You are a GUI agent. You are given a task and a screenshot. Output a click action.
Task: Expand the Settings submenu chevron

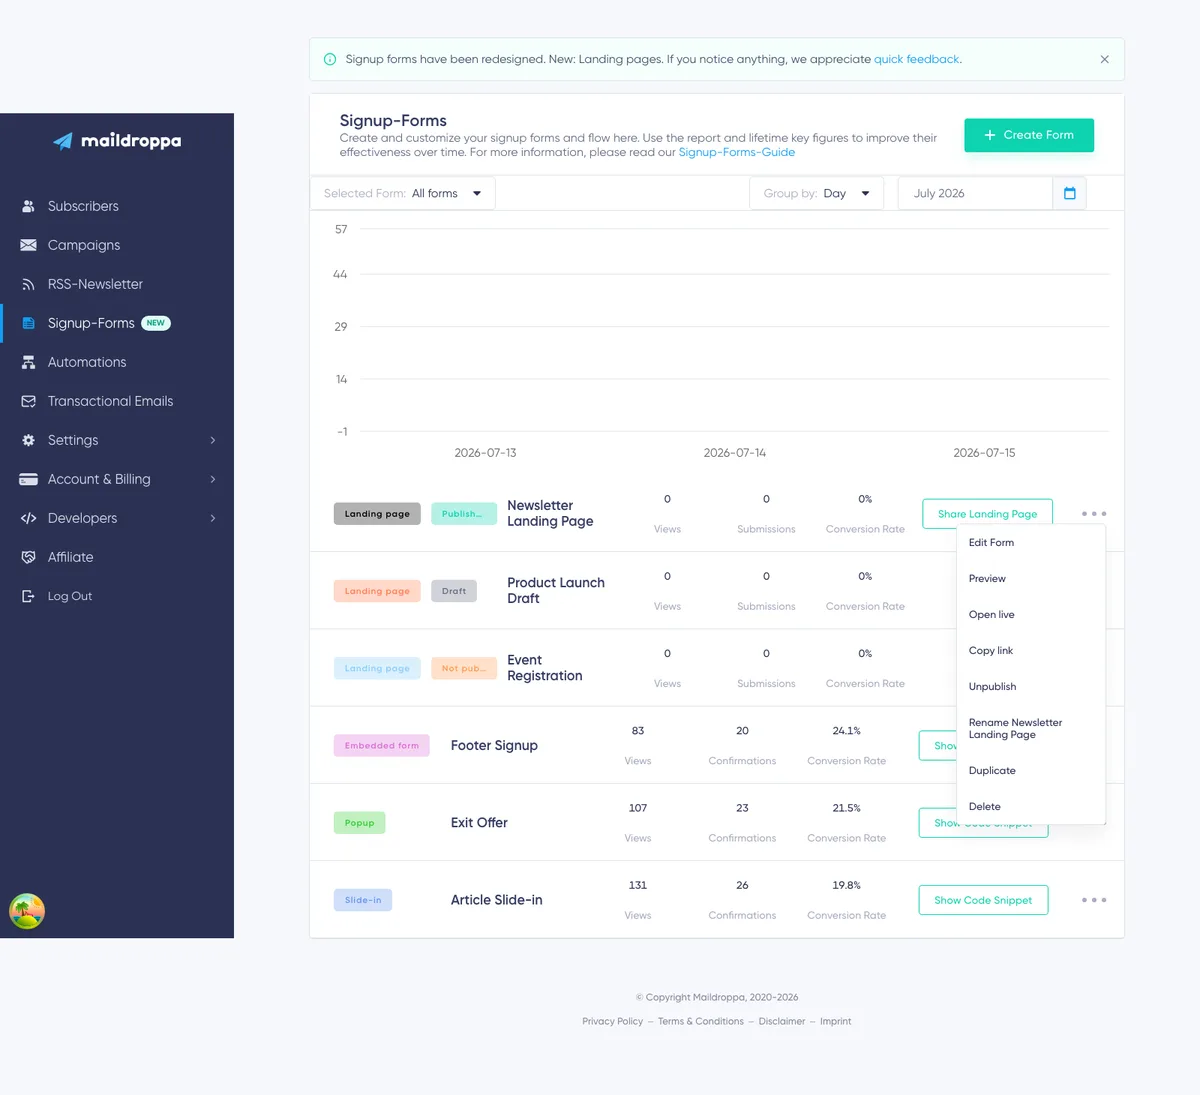click(213, 440)
